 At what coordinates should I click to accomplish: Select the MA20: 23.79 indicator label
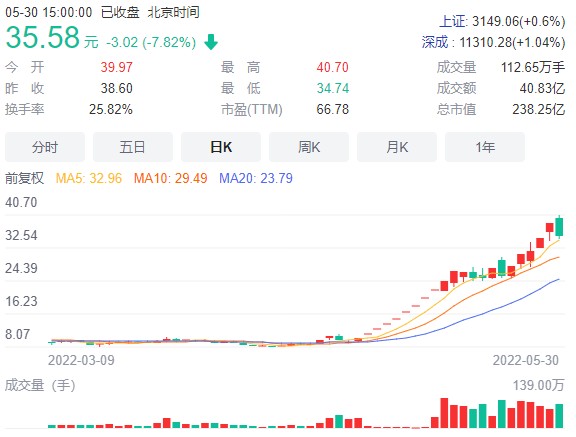pyautogui.click(x=256, y=178)
